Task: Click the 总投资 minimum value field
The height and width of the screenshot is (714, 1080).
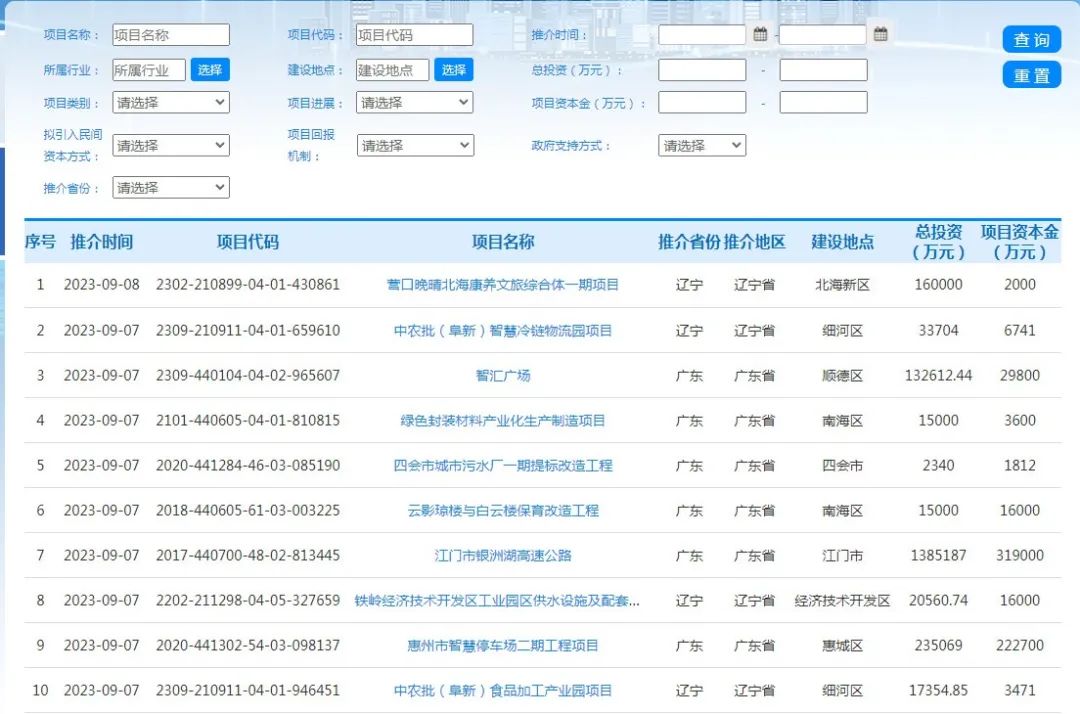Action: [702, 70]
